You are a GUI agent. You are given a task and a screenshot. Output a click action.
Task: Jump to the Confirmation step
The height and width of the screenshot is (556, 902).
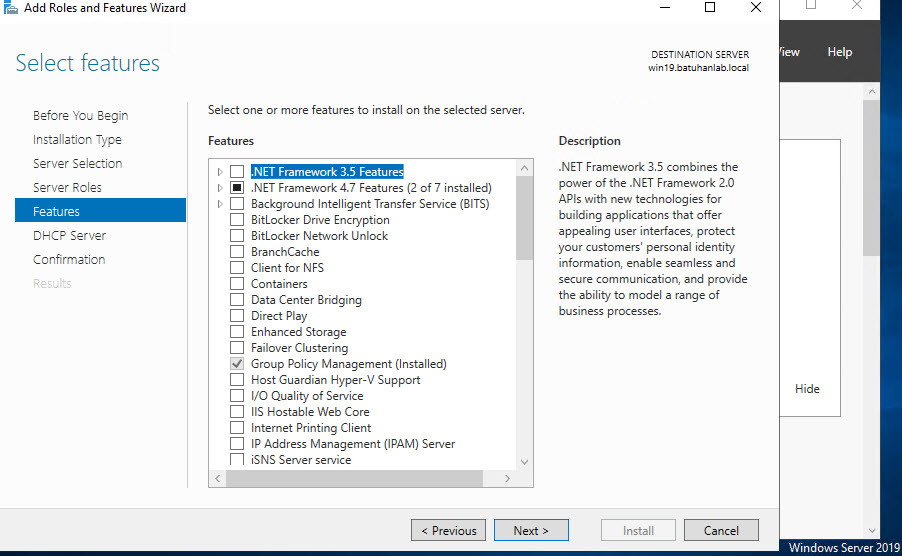coord(69,260)
